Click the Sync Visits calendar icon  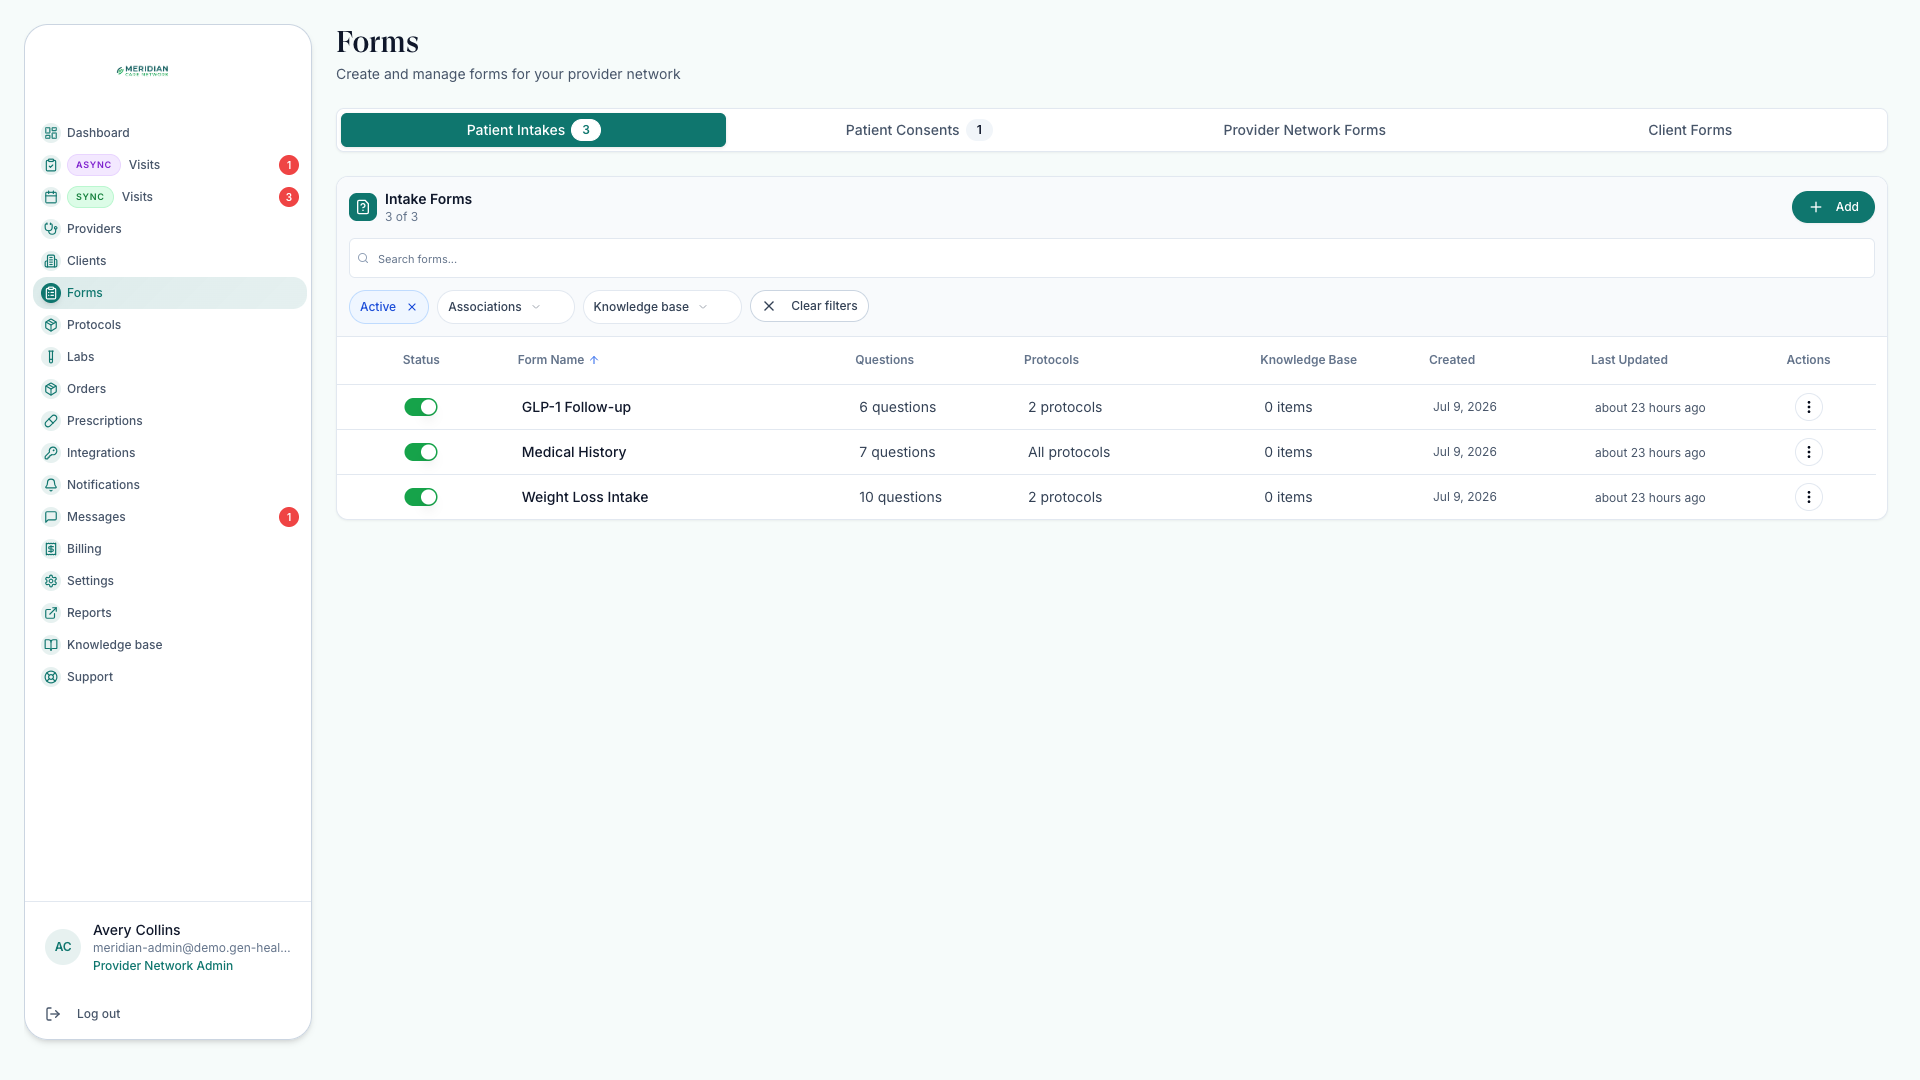pos(51,197)
